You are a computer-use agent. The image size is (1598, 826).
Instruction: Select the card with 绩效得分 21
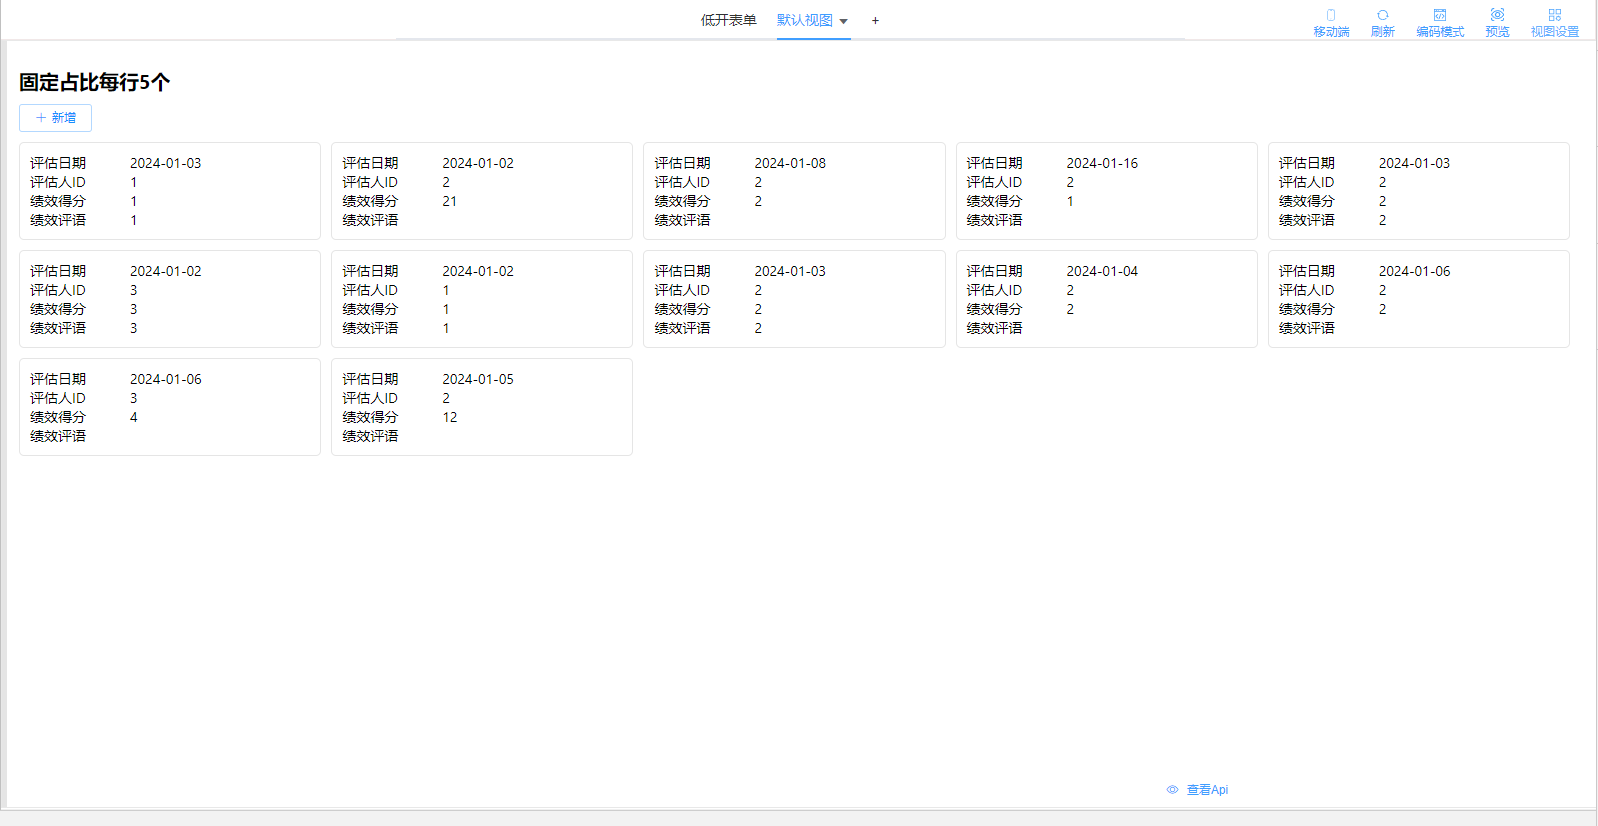click(x=481, y=191)
